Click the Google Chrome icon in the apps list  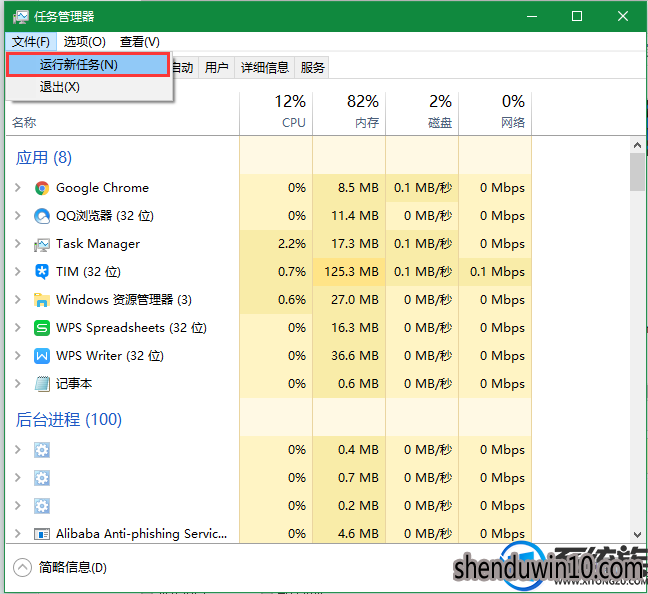click(42, 188)
